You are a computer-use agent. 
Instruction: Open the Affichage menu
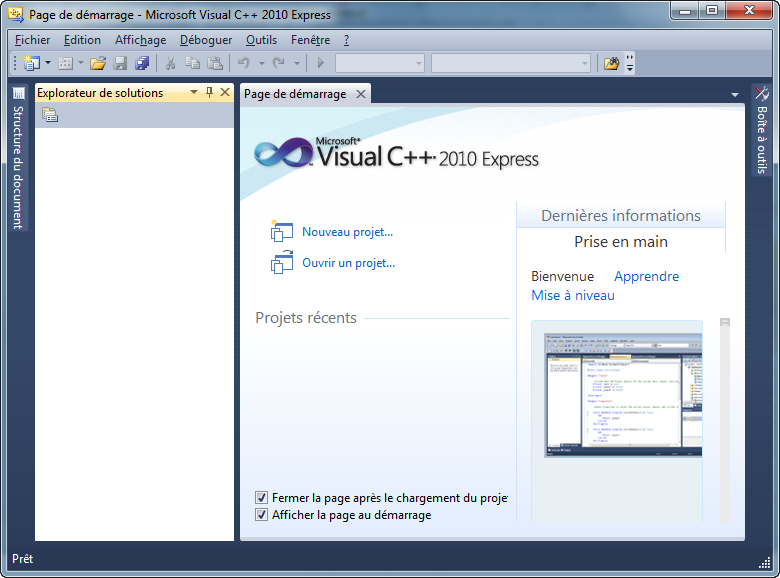(140, 40)
